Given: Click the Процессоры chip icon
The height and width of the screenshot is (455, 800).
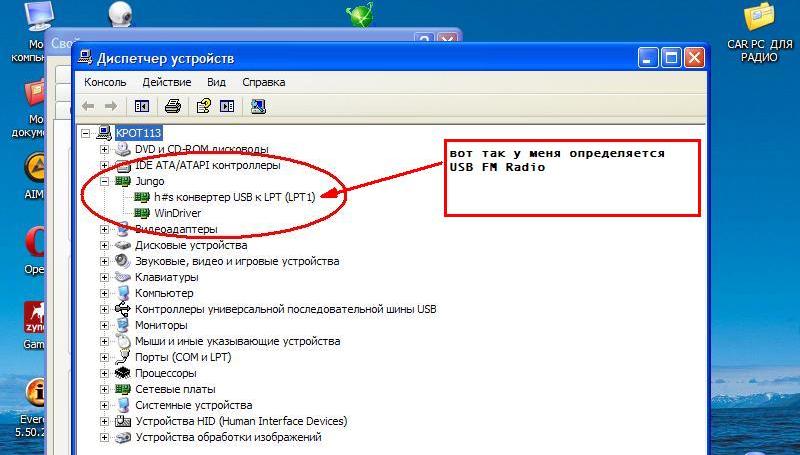Looking at the screenshot, I should pos(123,373).
